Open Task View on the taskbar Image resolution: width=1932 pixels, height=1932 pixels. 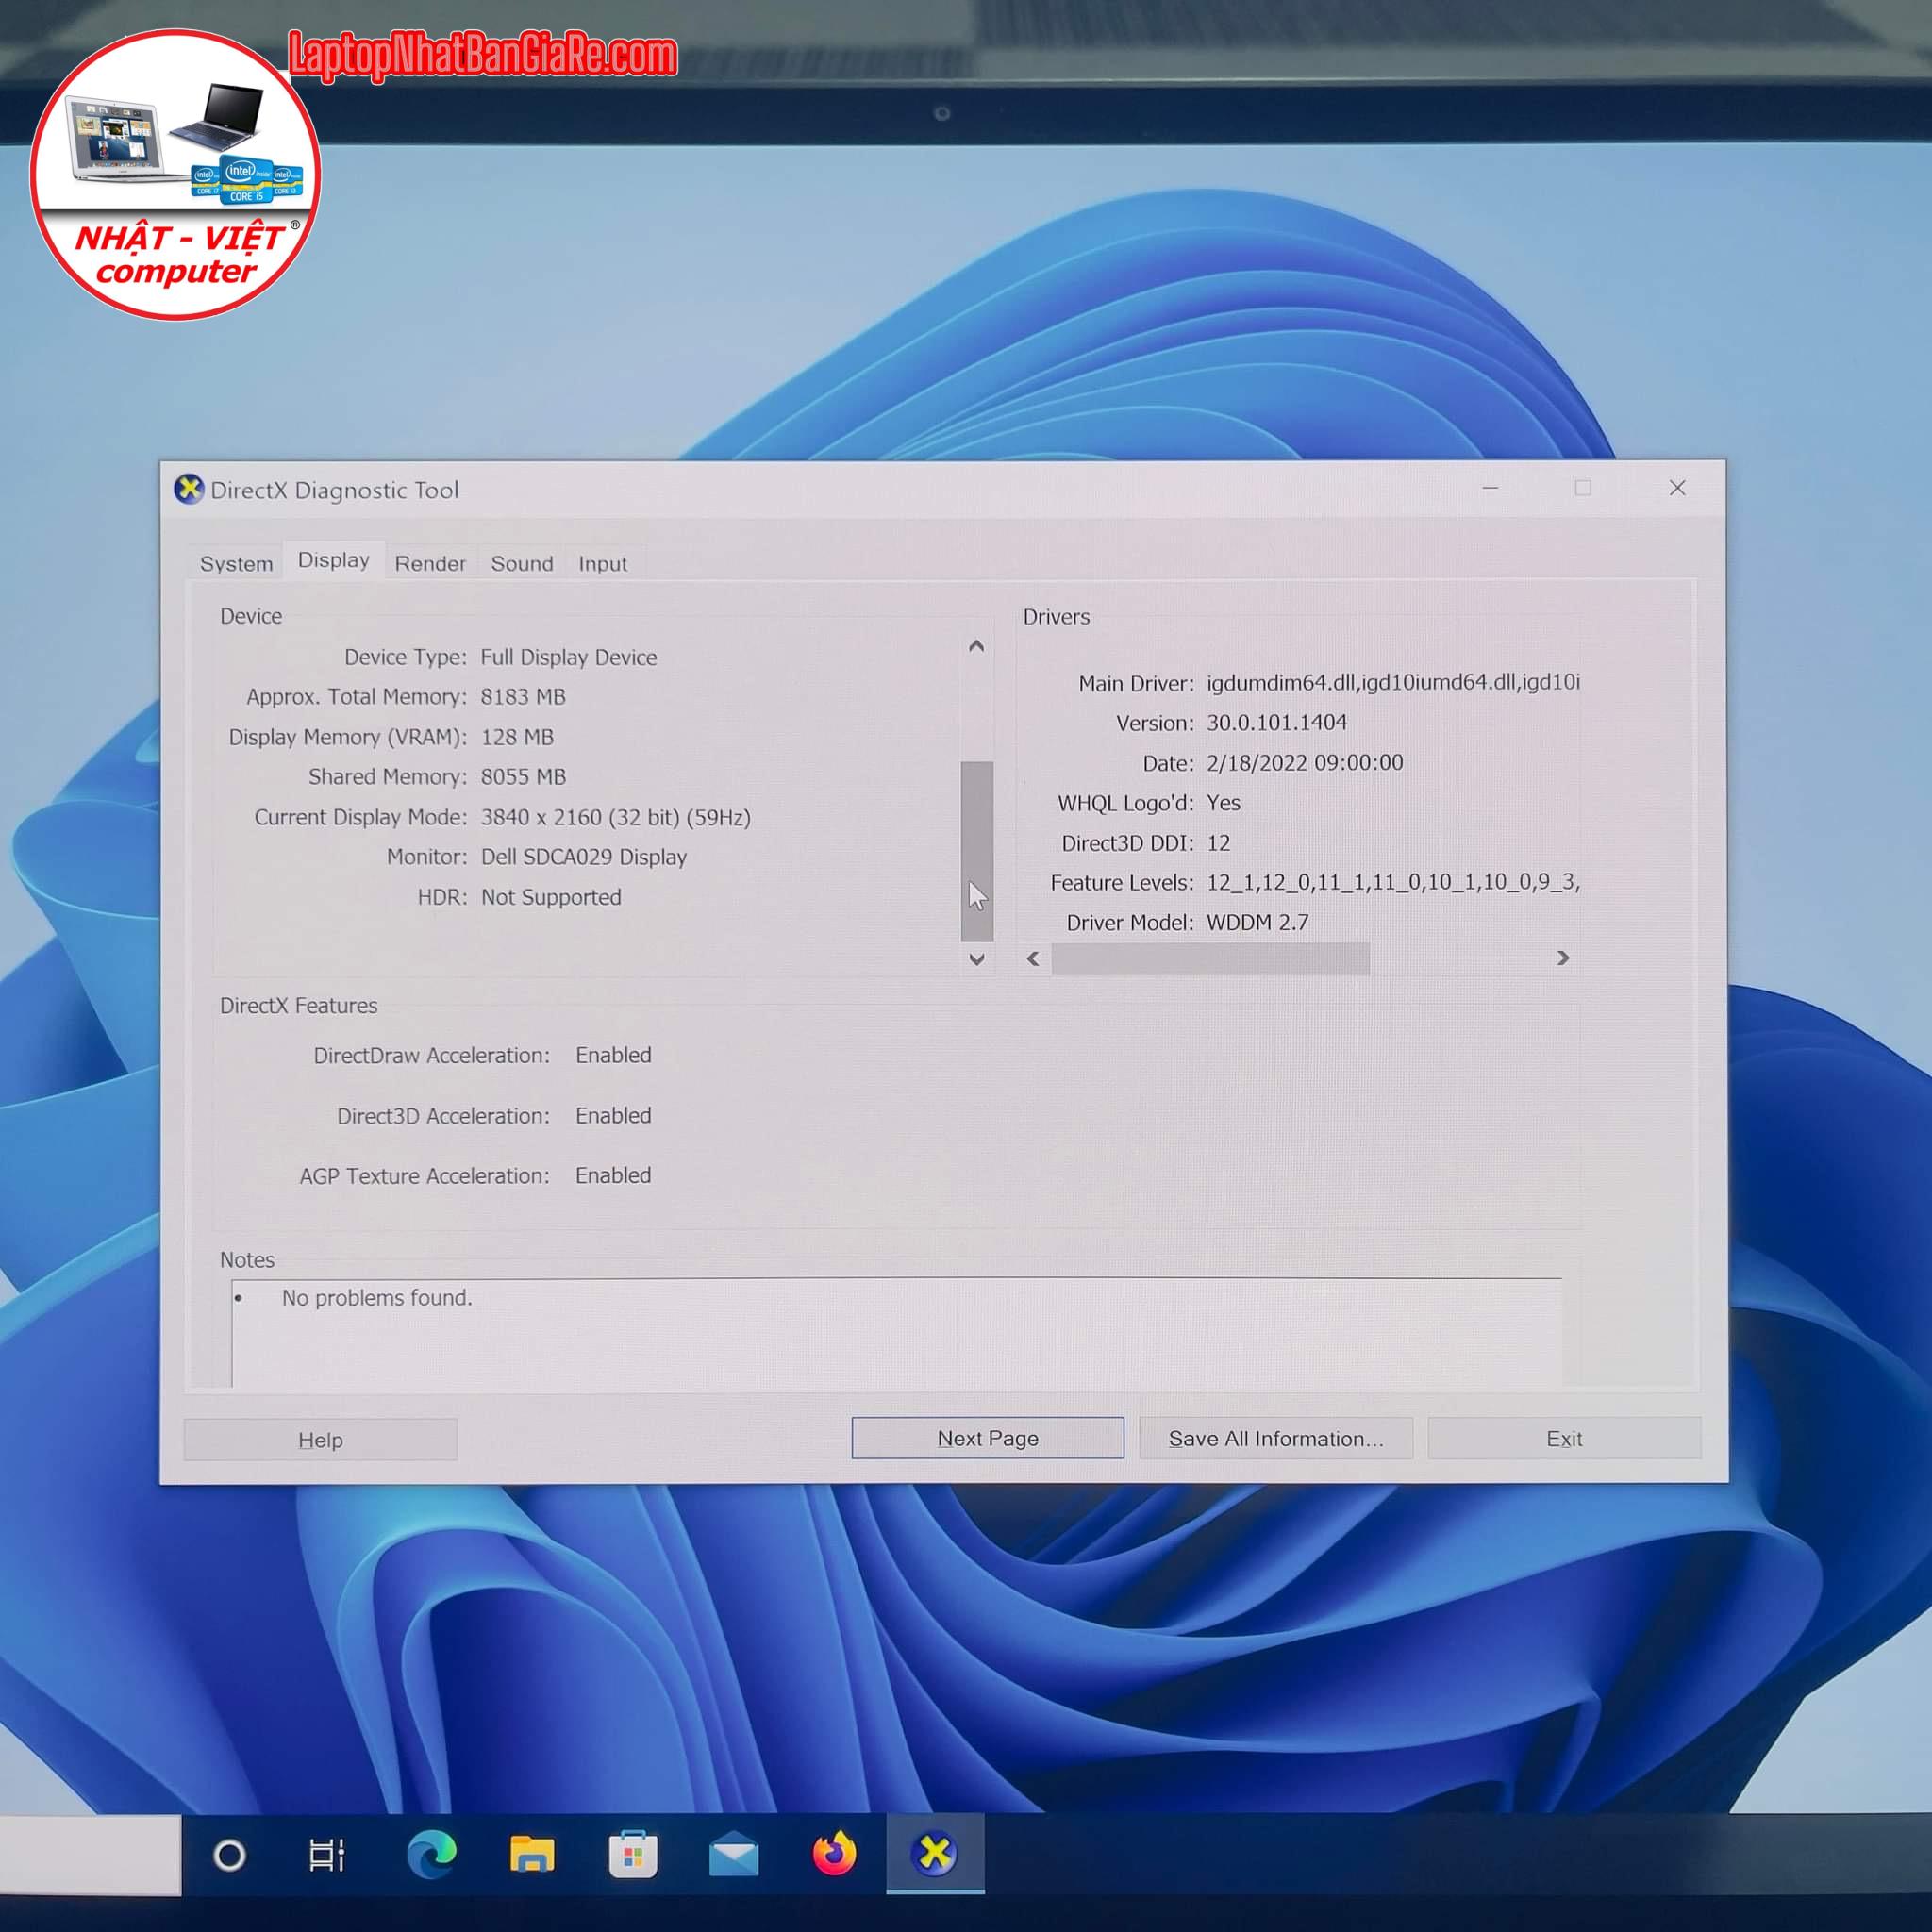tap(327, 1856)
